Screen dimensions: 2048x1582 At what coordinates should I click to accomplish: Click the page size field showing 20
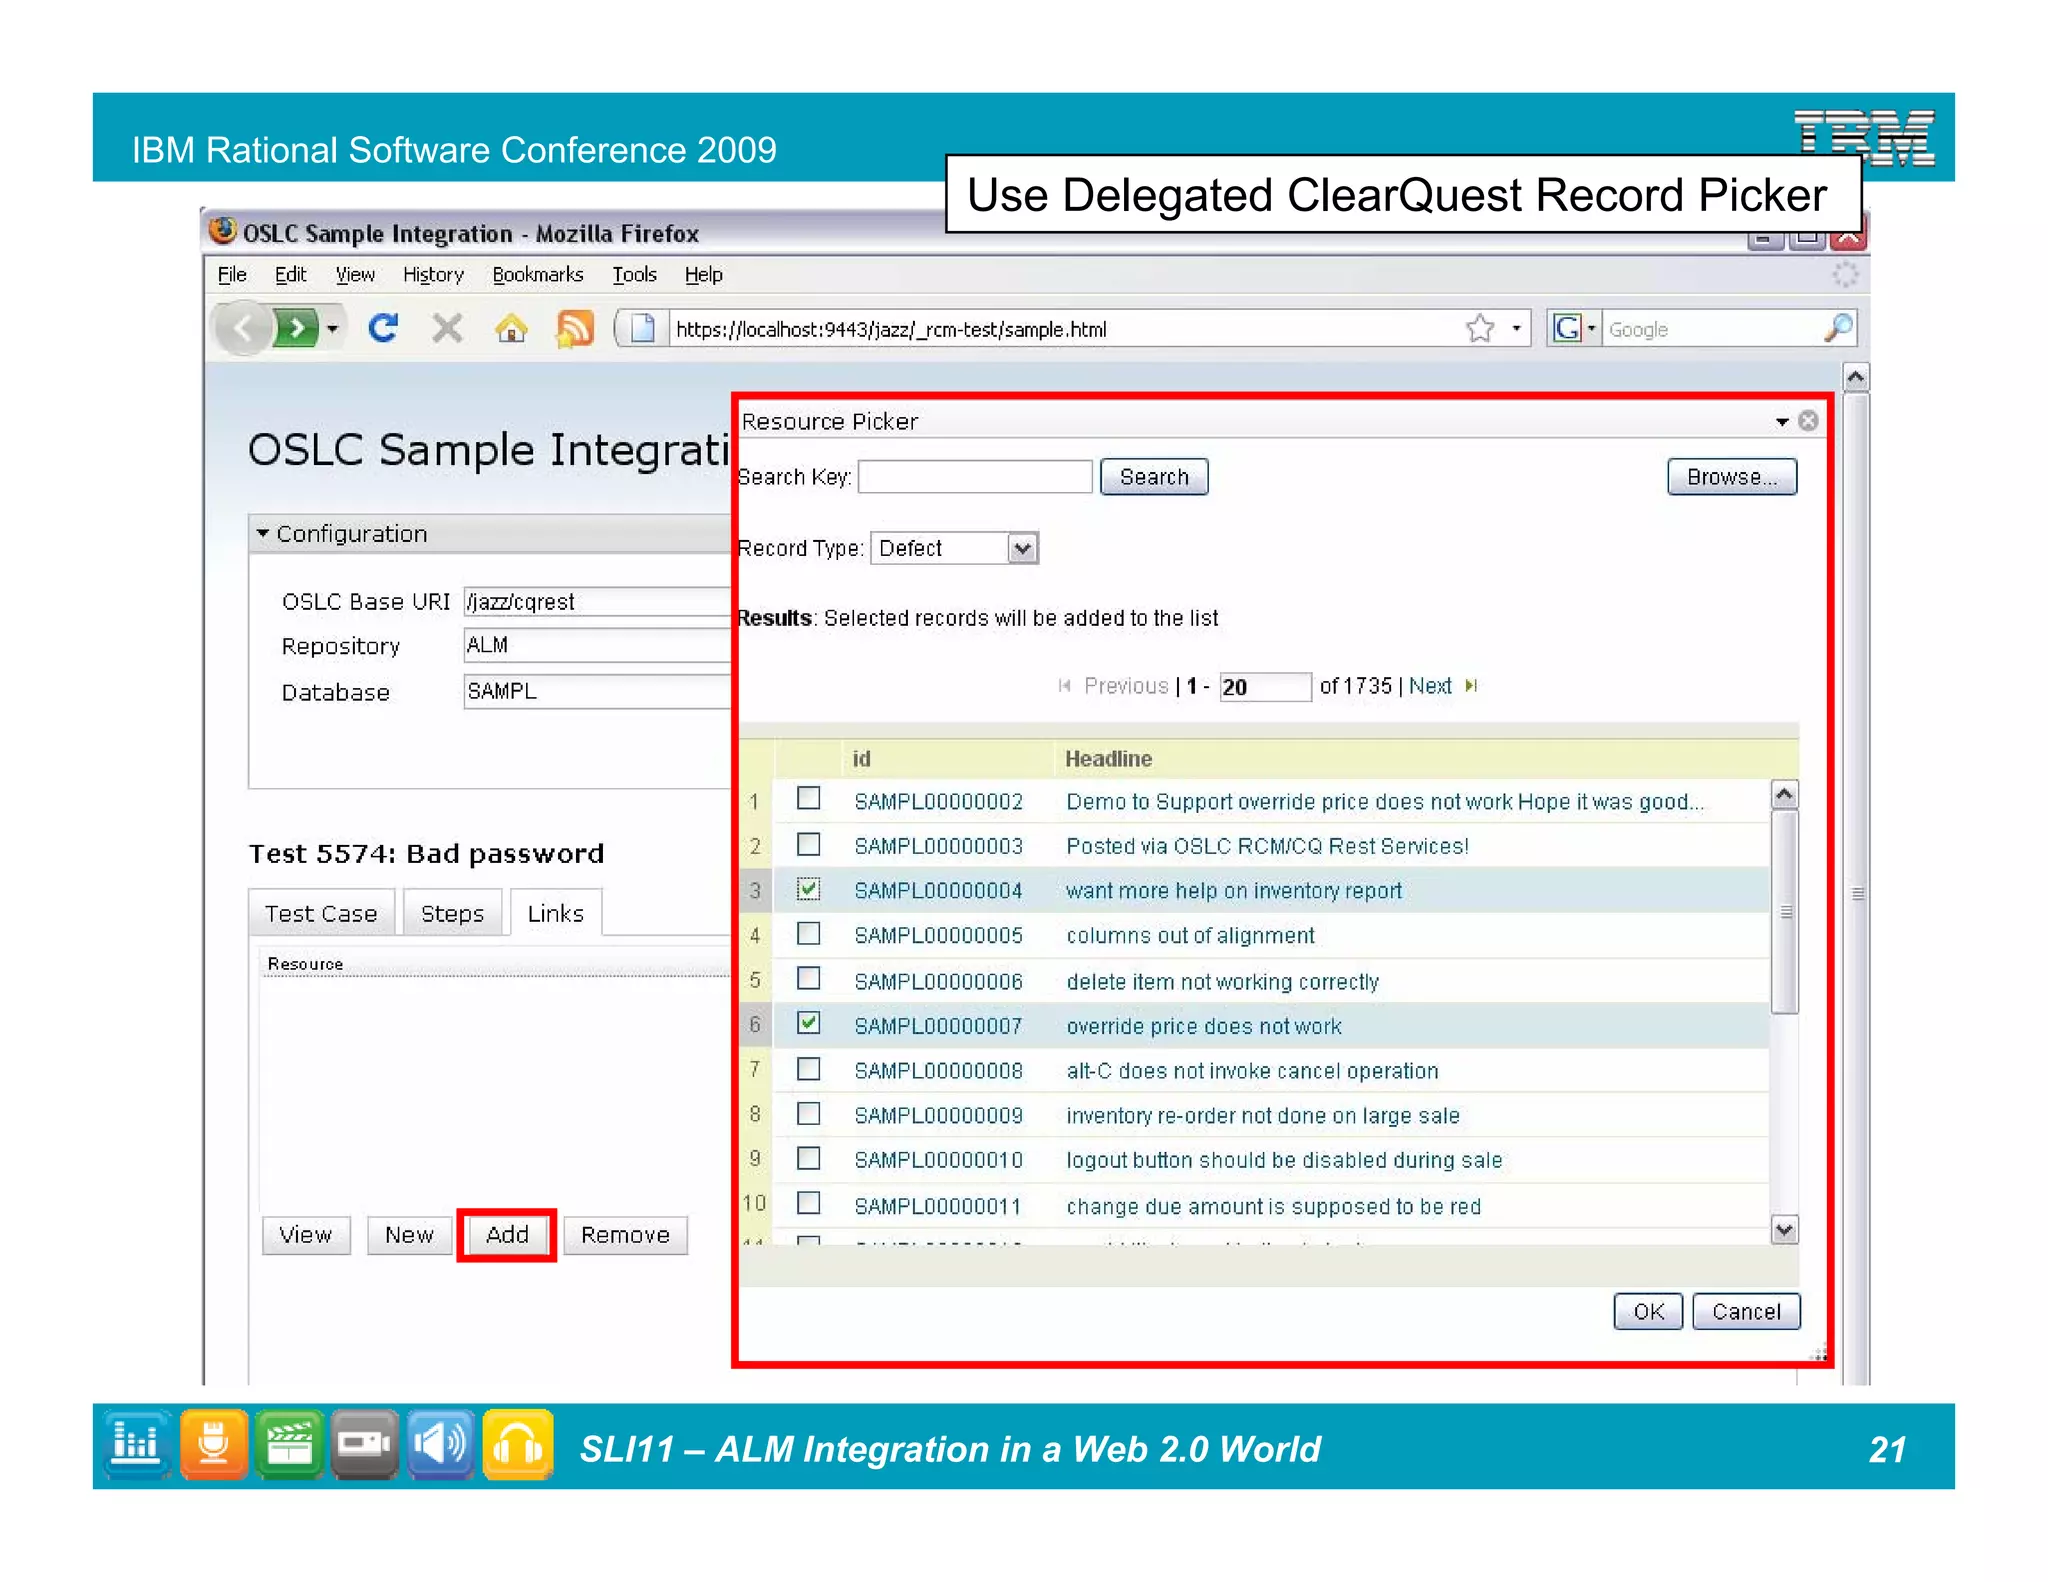click(x=1264, y=687)
